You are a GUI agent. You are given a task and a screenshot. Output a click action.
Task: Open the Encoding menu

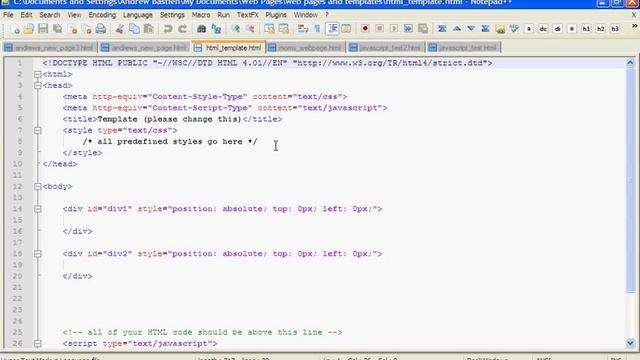coord(102,15)
